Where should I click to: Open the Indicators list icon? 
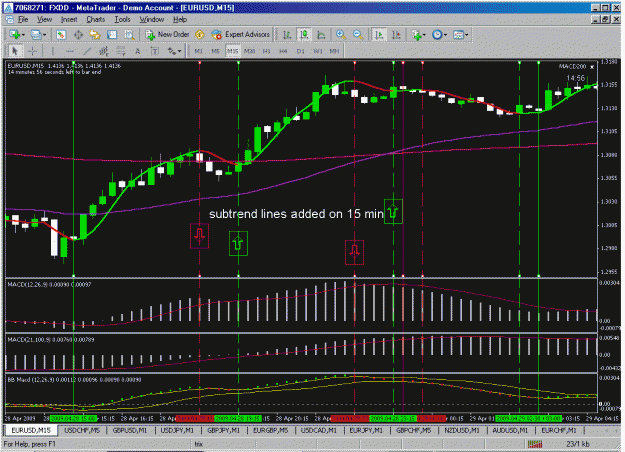[417, 35]
